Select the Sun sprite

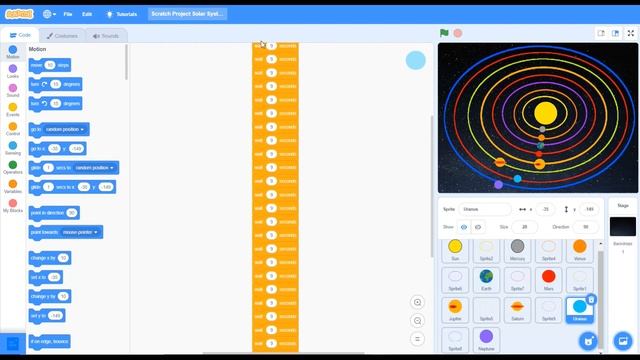tap(455, 250)
